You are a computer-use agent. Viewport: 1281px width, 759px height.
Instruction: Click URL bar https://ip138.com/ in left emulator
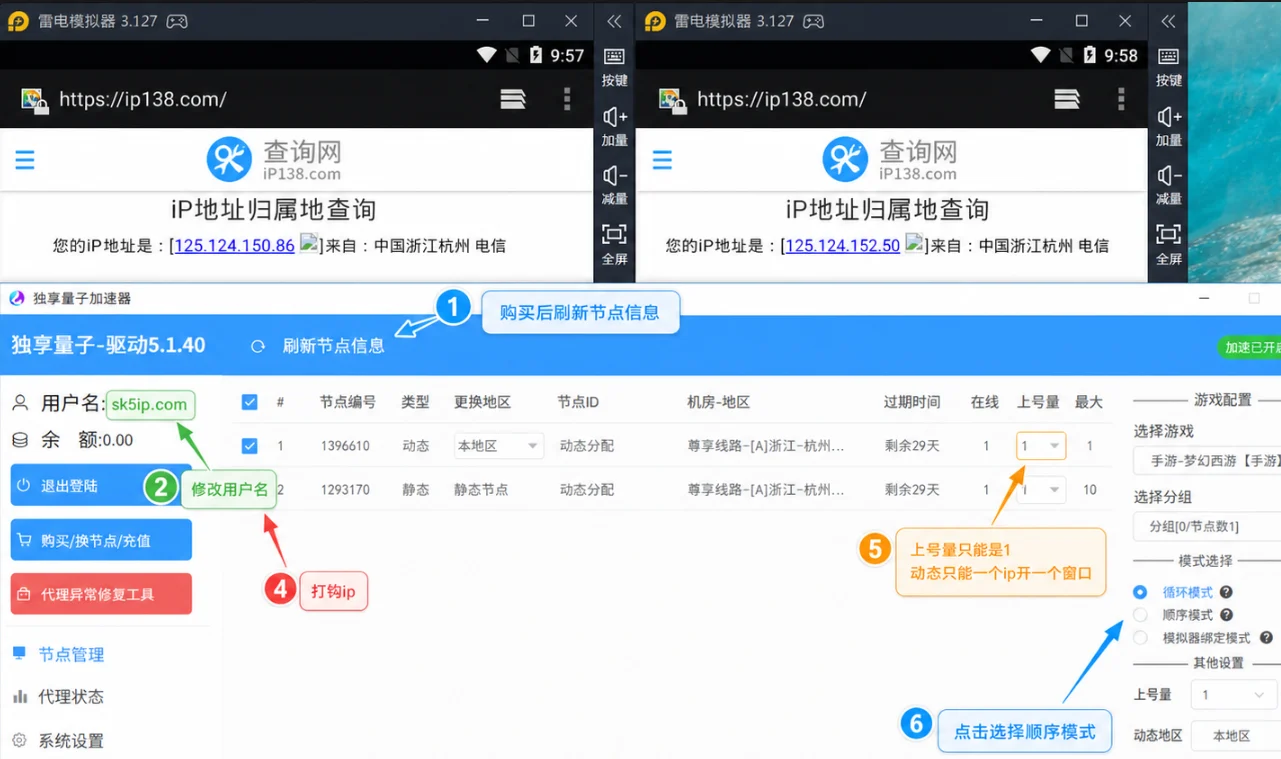[x=143, y=99]
